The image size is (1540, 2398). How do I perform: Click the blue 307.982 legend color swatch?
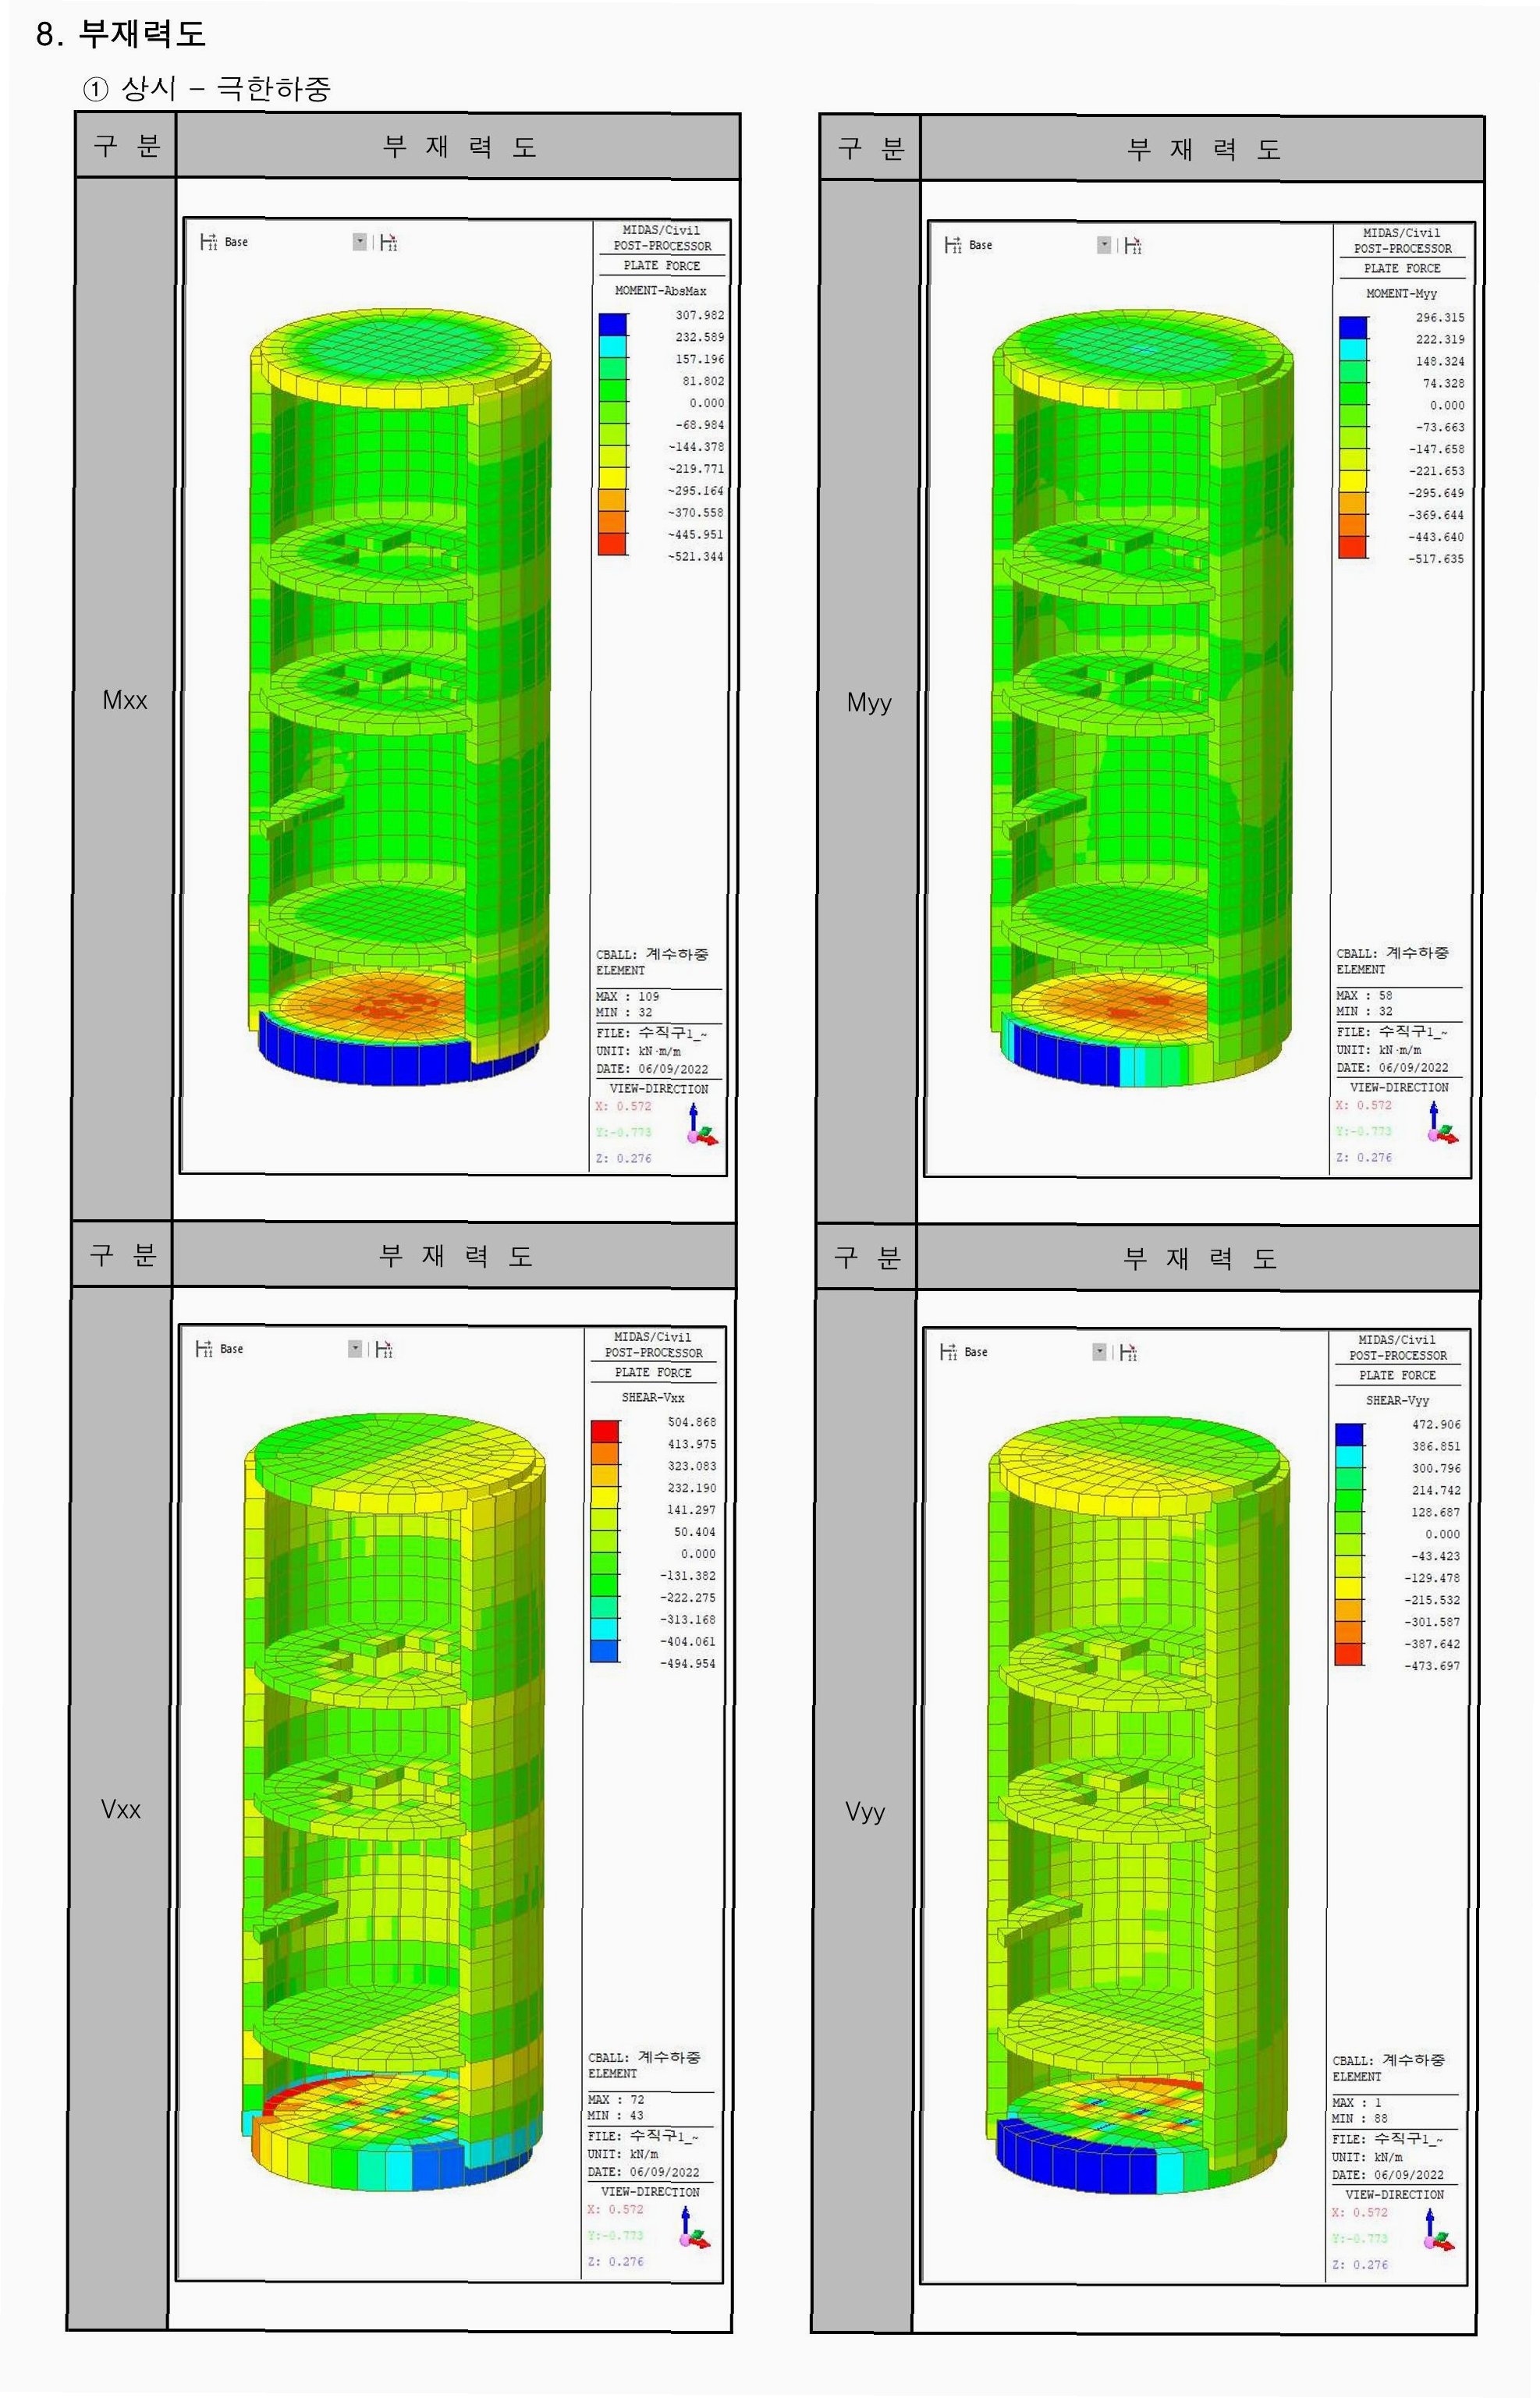tap(613, 324)
